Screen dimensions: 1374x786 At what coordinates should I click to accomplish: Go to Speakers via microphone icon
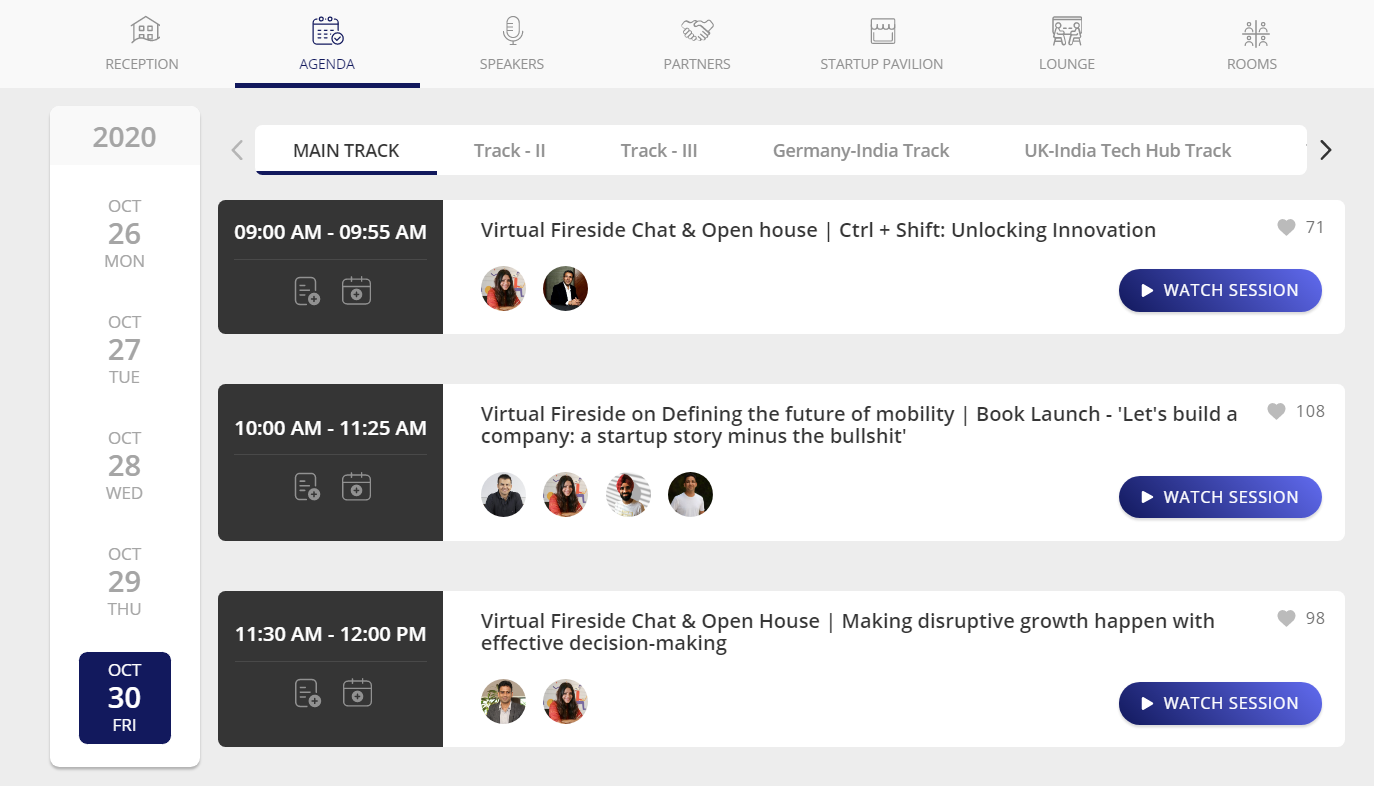[x=512, y=31]
